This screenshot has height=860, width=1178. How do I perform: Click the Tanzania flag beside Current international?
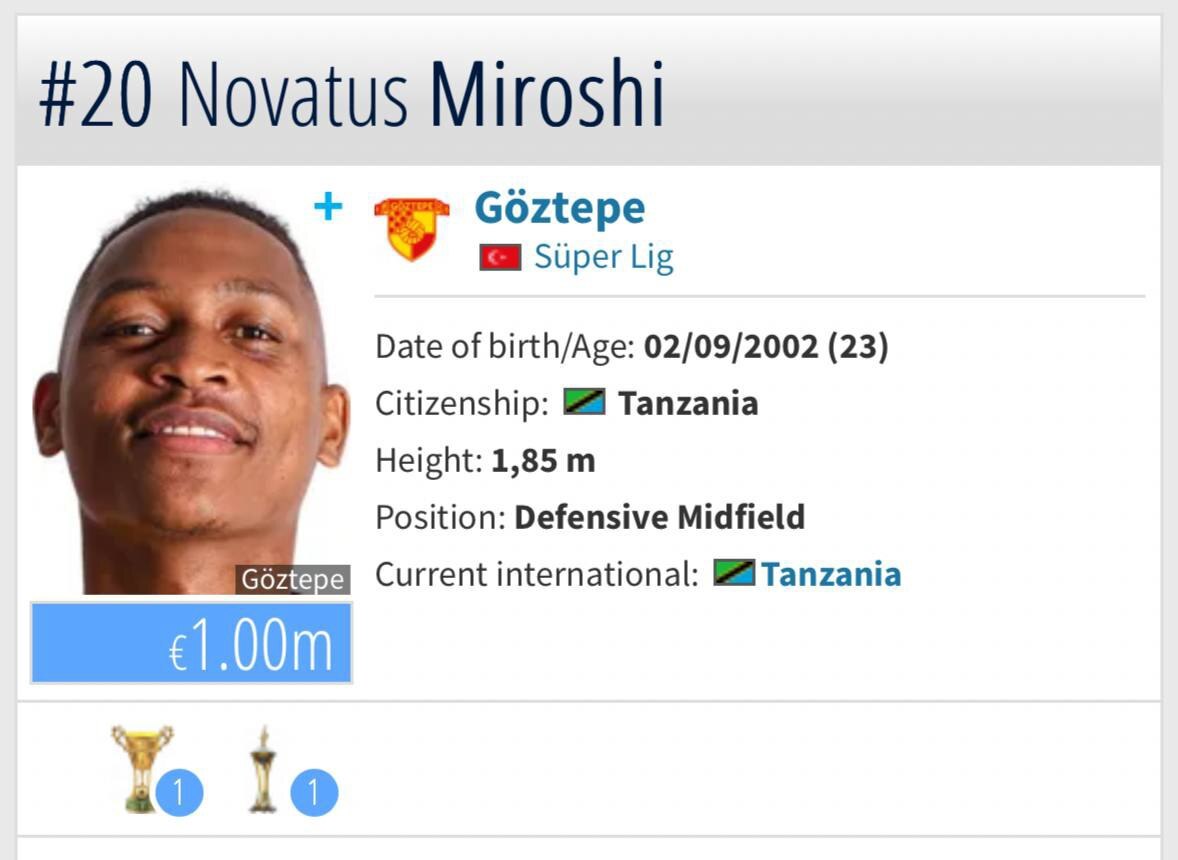733,574
